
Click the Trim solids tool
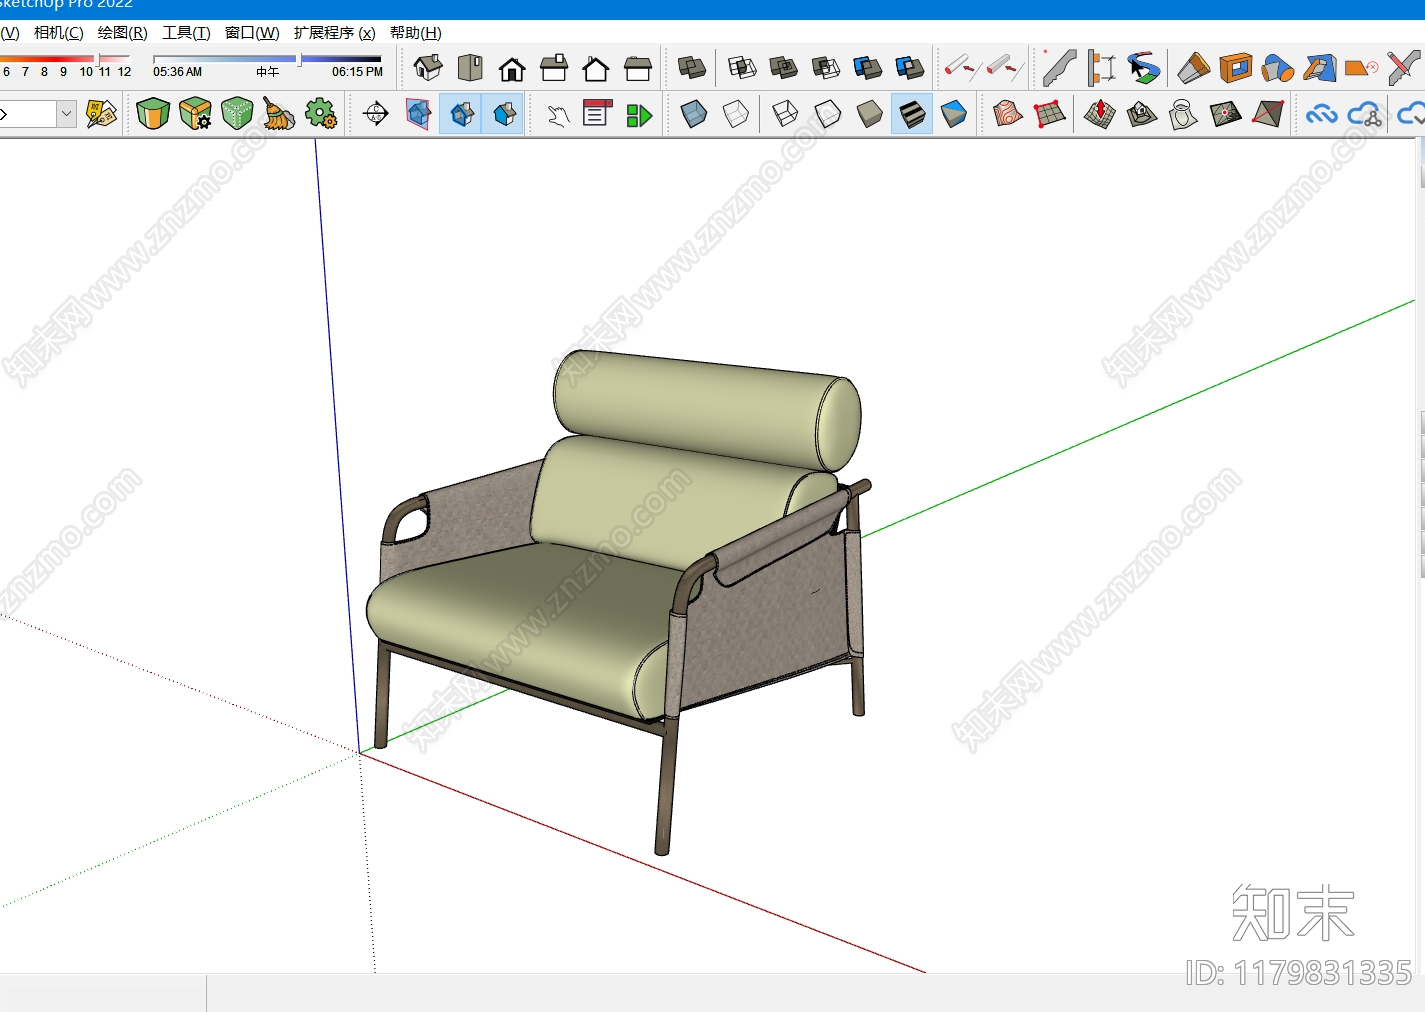click(868, 68)
